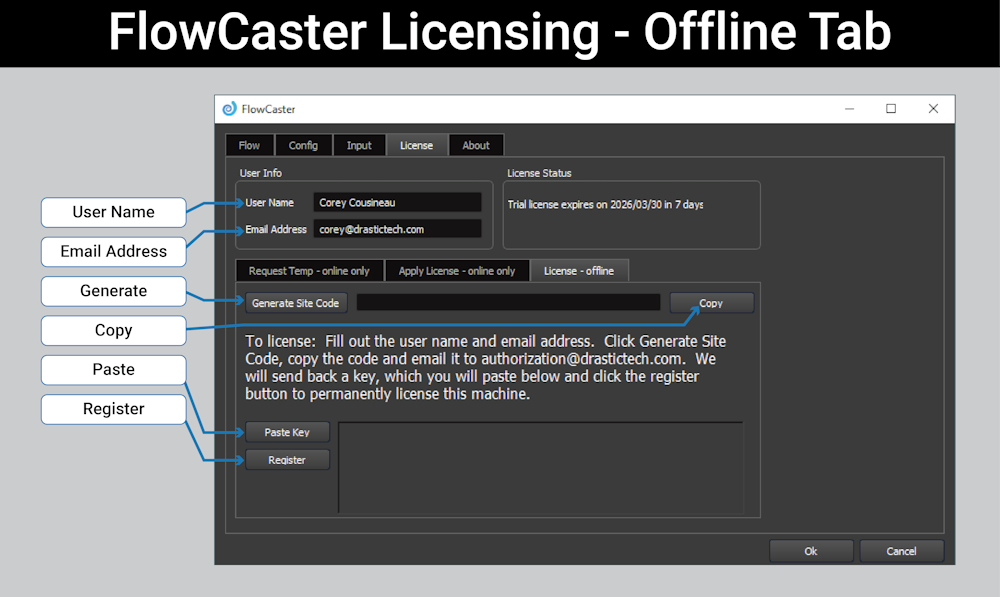Maximize the FlowCaster window

(891, 109)
